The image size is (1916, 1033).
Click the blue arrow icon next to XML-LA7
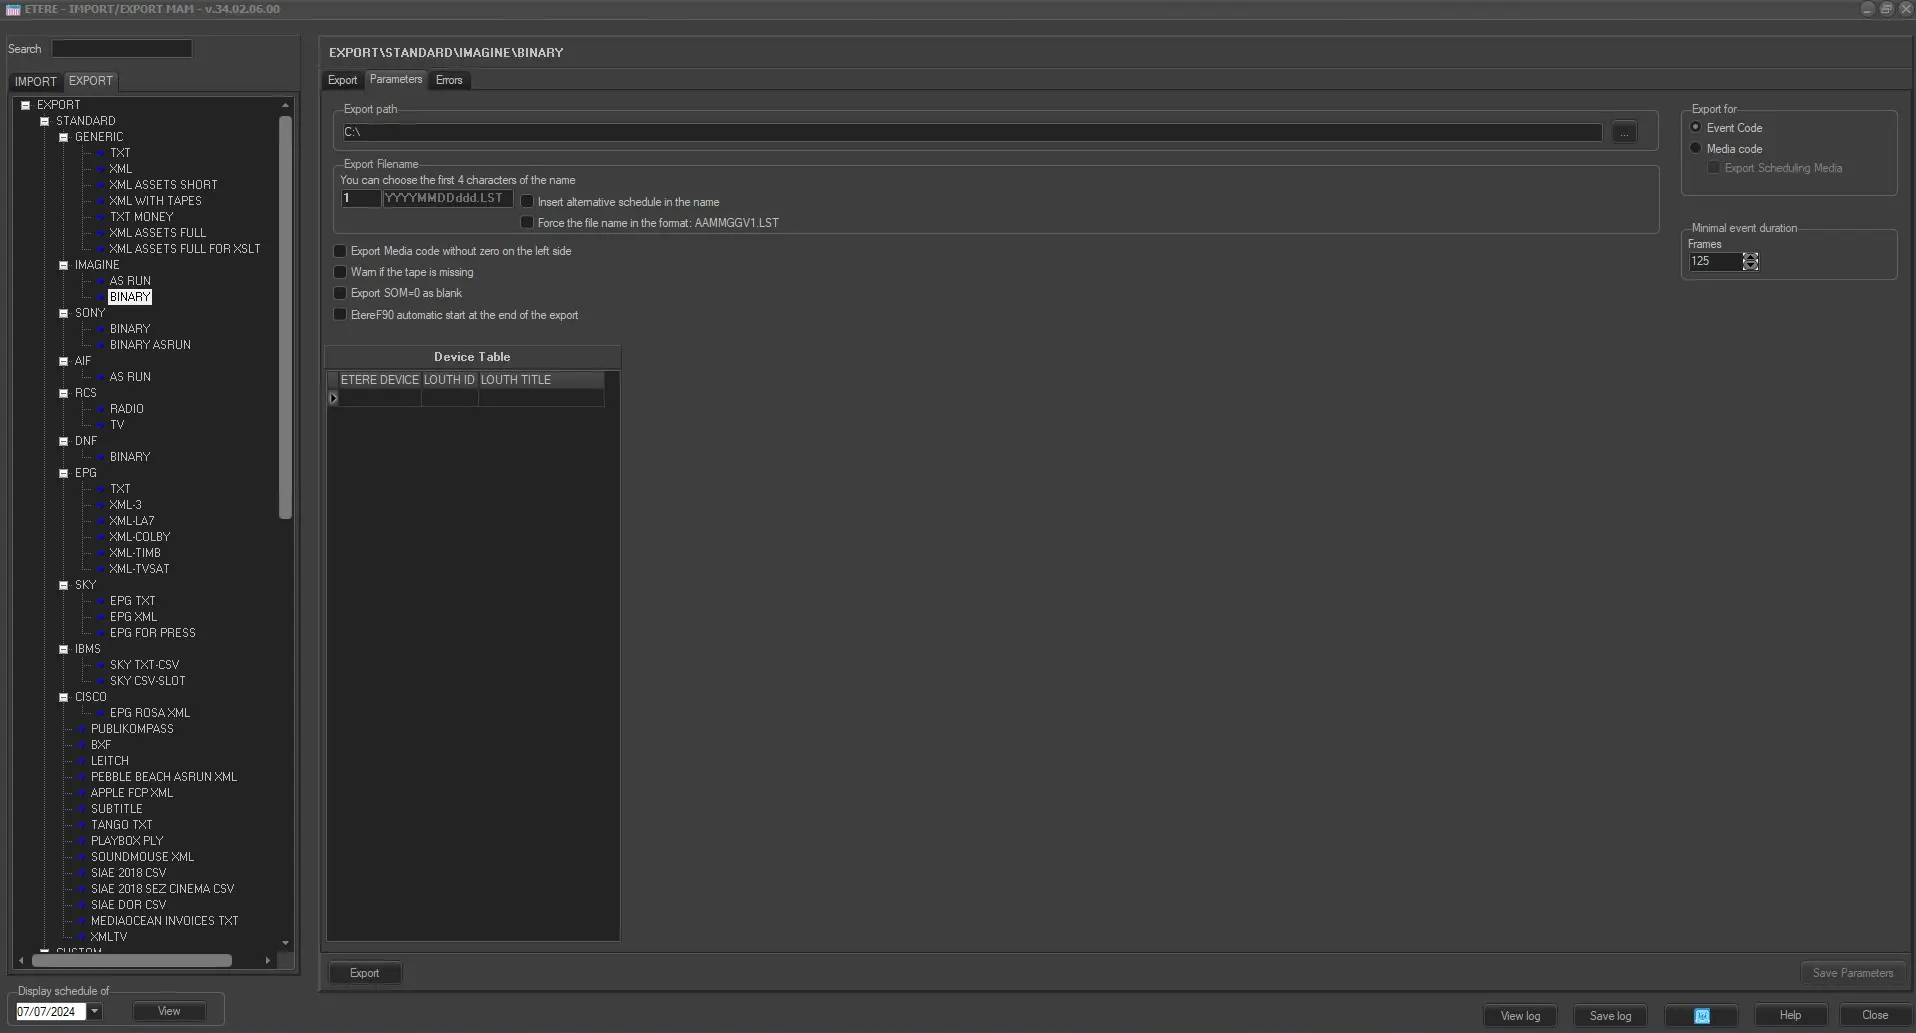tap(101, 521)
